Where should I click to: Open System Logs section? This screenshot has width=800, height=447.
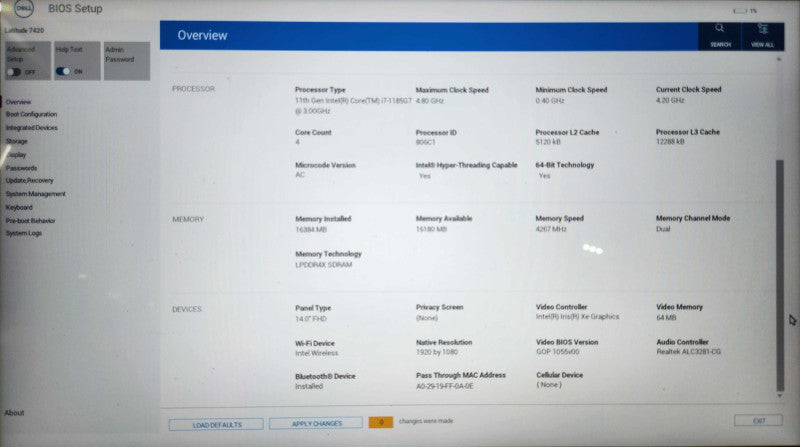[x=23, y=233]
